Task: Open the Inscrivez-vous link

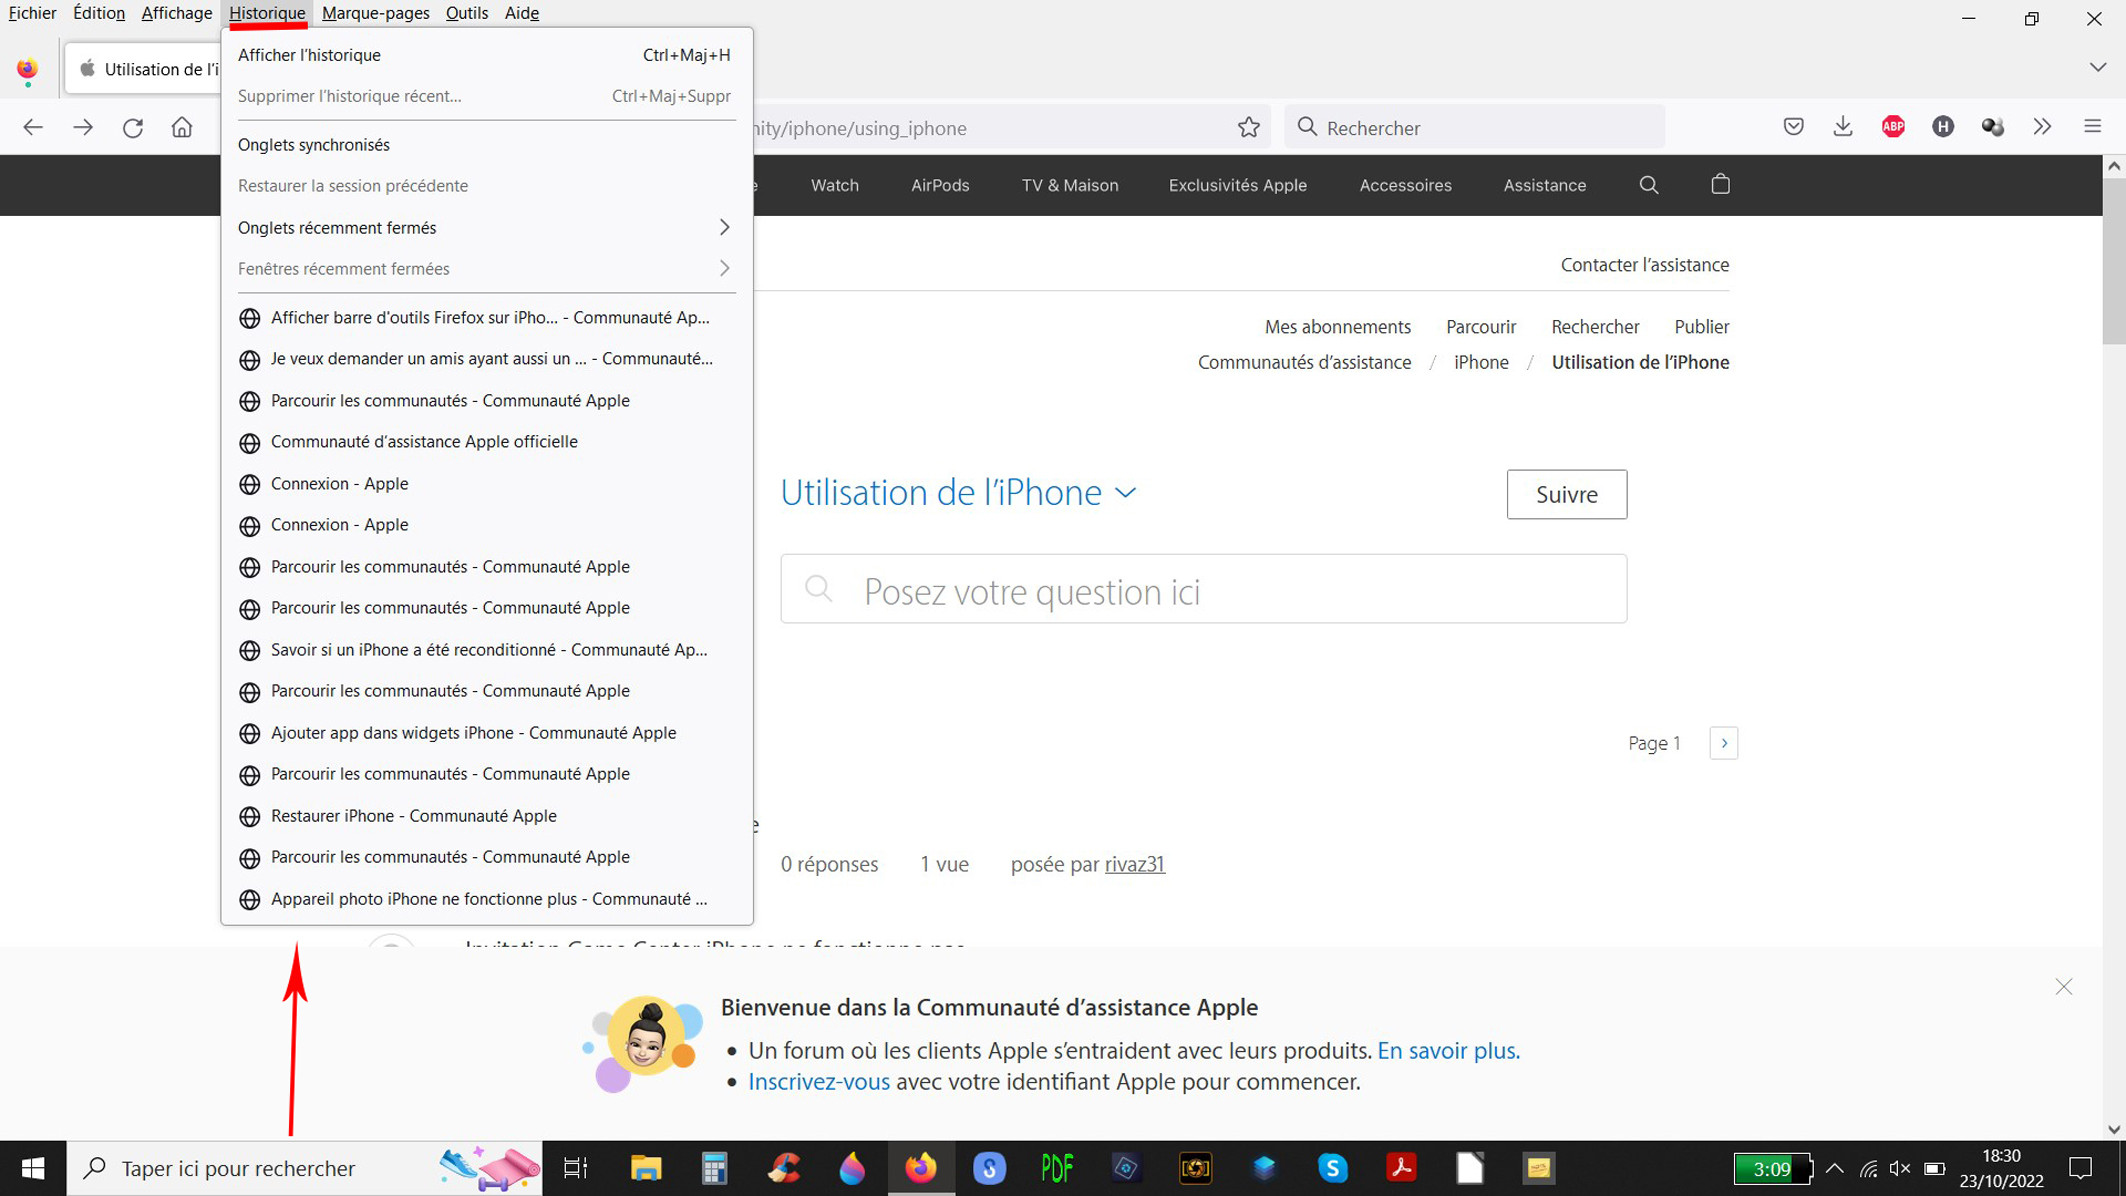Action: tap(818, 1082)
